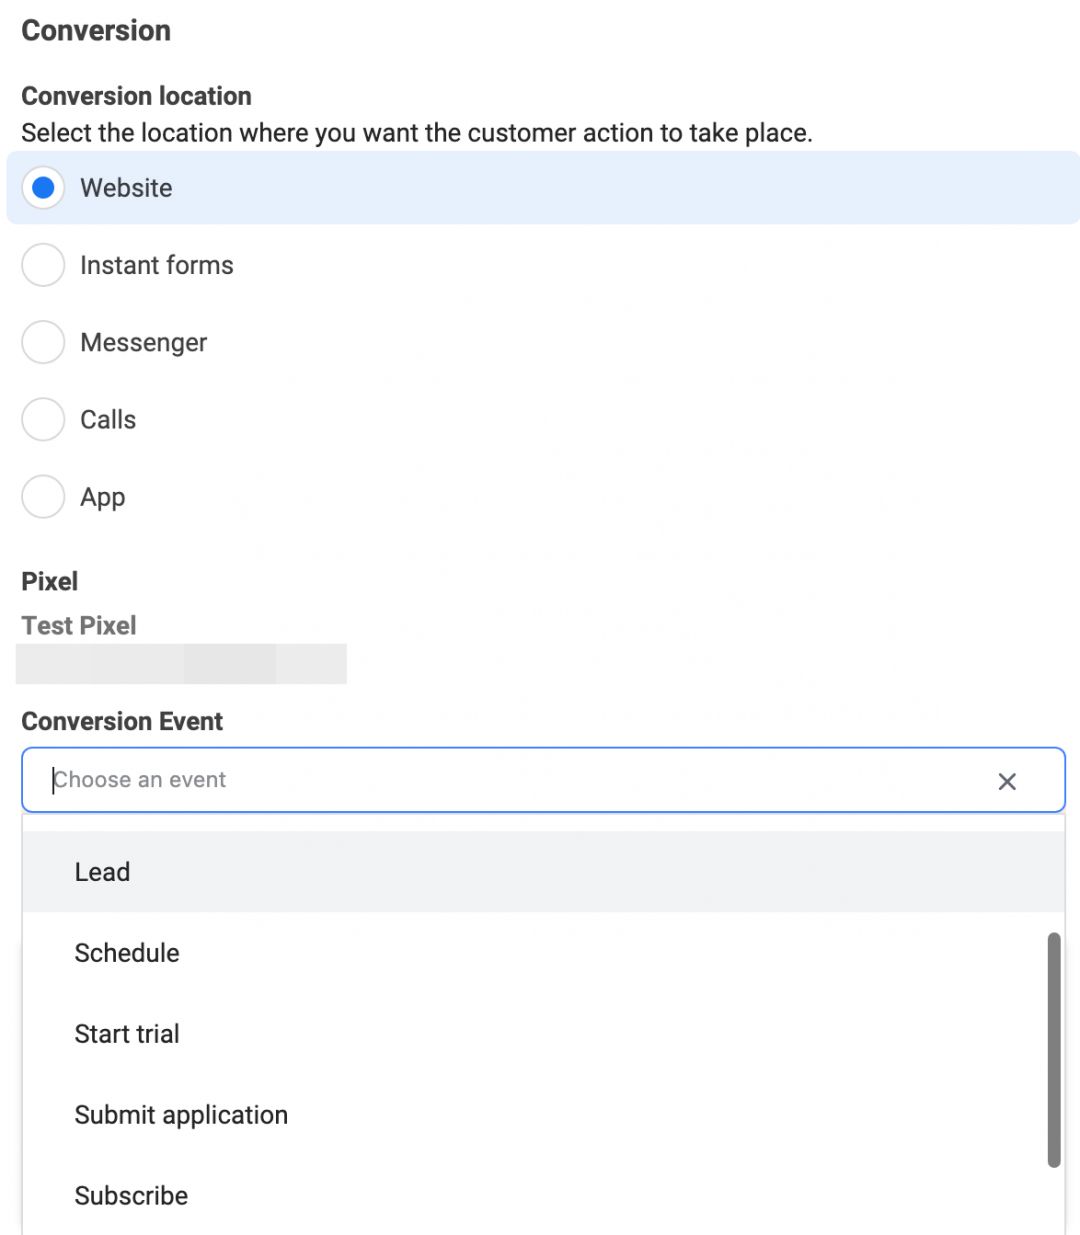Screen dimensions: 1080x1235
Task: Pick Calls as the conversion location
Action: pyautogui.click(x=43, y=420)
